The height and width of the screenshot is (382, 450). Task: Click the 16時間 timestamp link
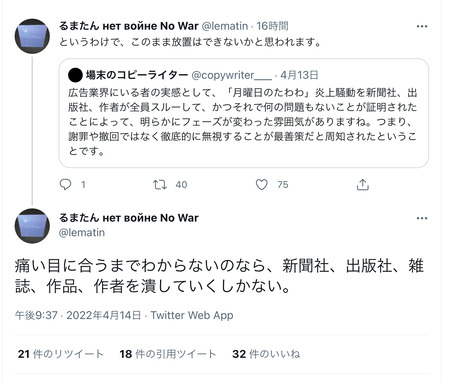coord(272,26)
